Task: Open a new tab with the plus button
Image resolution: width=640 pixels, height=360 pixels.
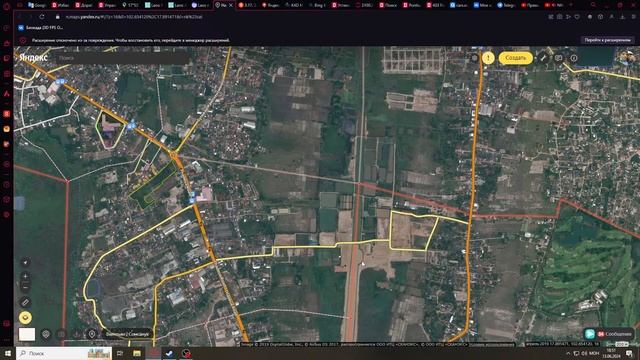Action: (571, 5)
